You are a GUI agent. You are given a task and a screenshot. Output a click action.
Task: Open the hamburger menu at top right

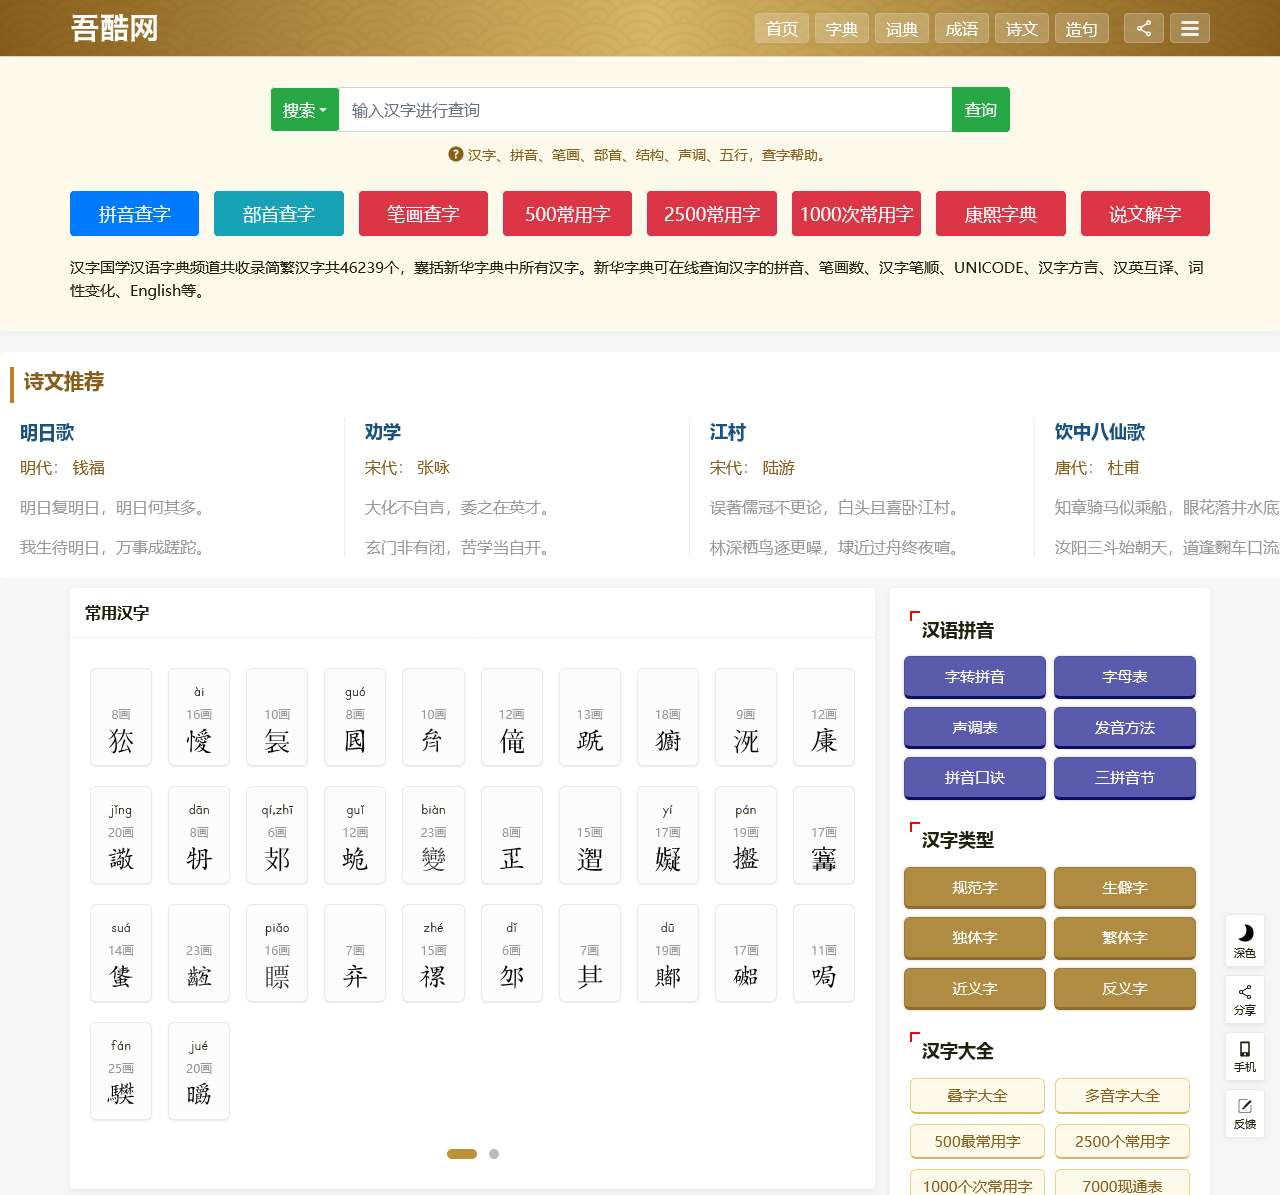tap(1190, 28)
